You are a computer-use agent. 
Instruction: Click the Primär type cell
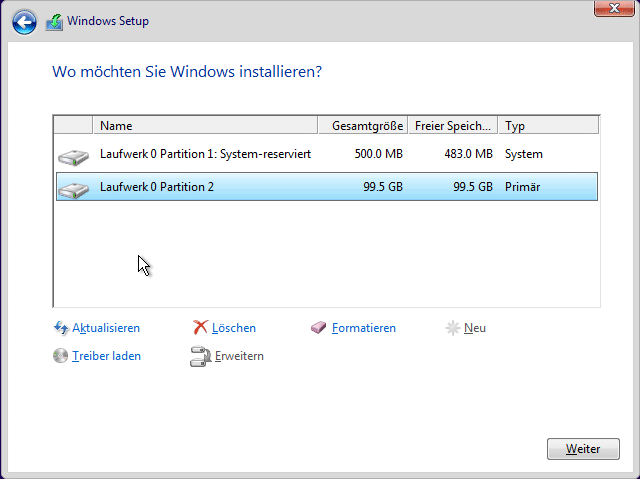click(522, 187)
